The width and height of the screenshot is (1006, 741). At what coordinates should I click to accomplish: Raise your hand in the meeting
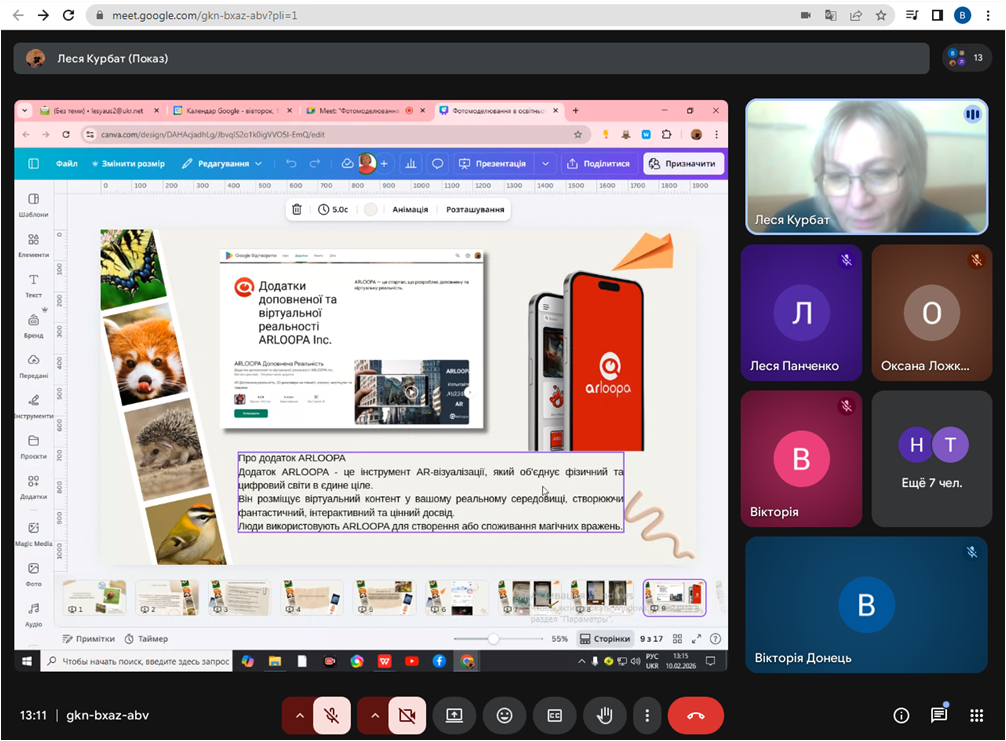tap(604, 716)
